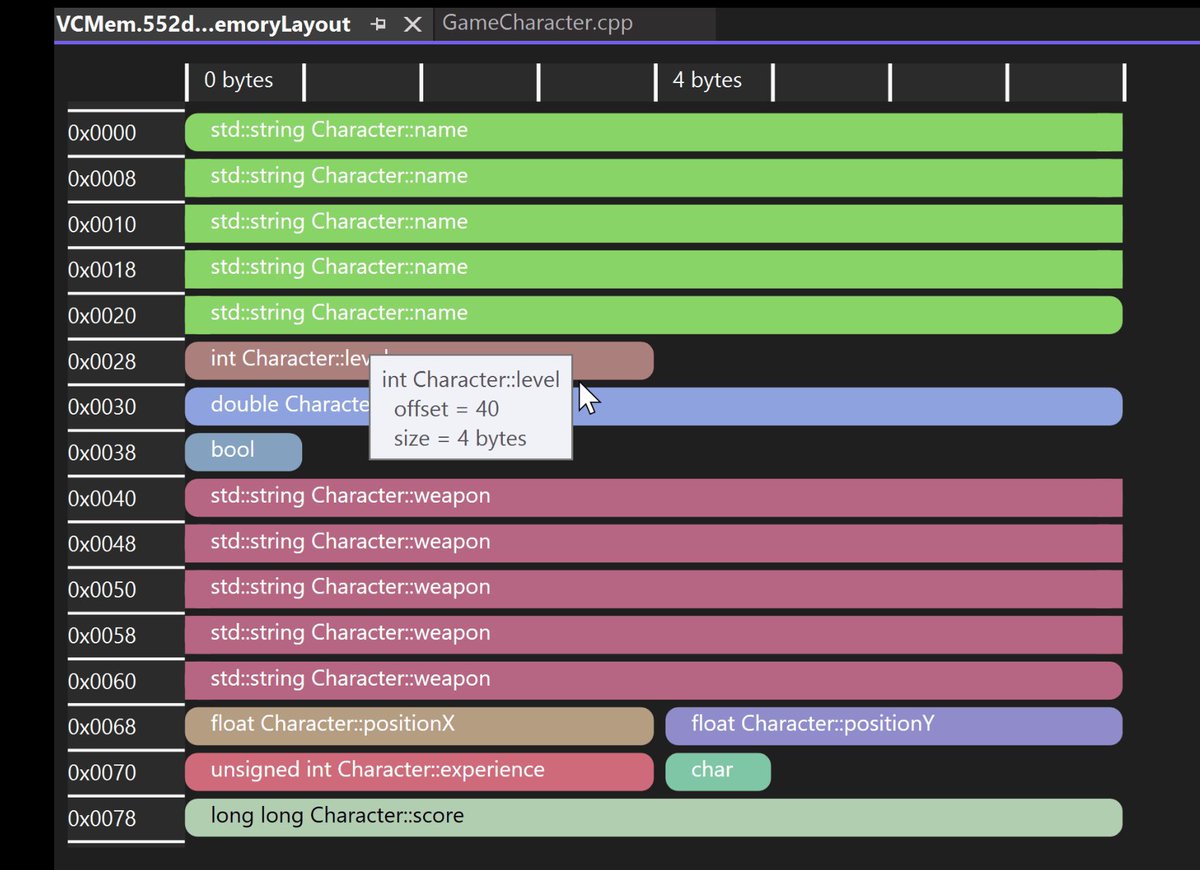Click the 0x0070 address label
This screenshot has height=870, width=1200.
point(102,773)
